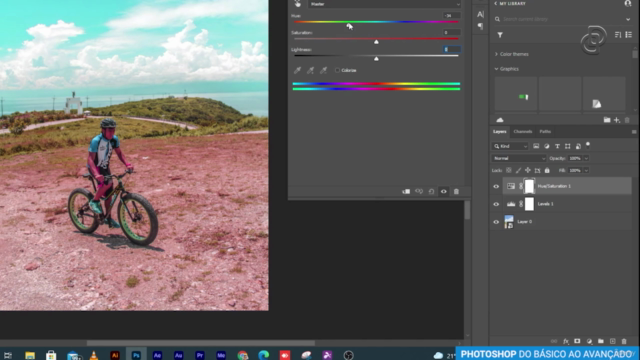This screenshot has height=360, width=640.
Task: Reset adjustment to defaults icon
Action: [431, 191]
